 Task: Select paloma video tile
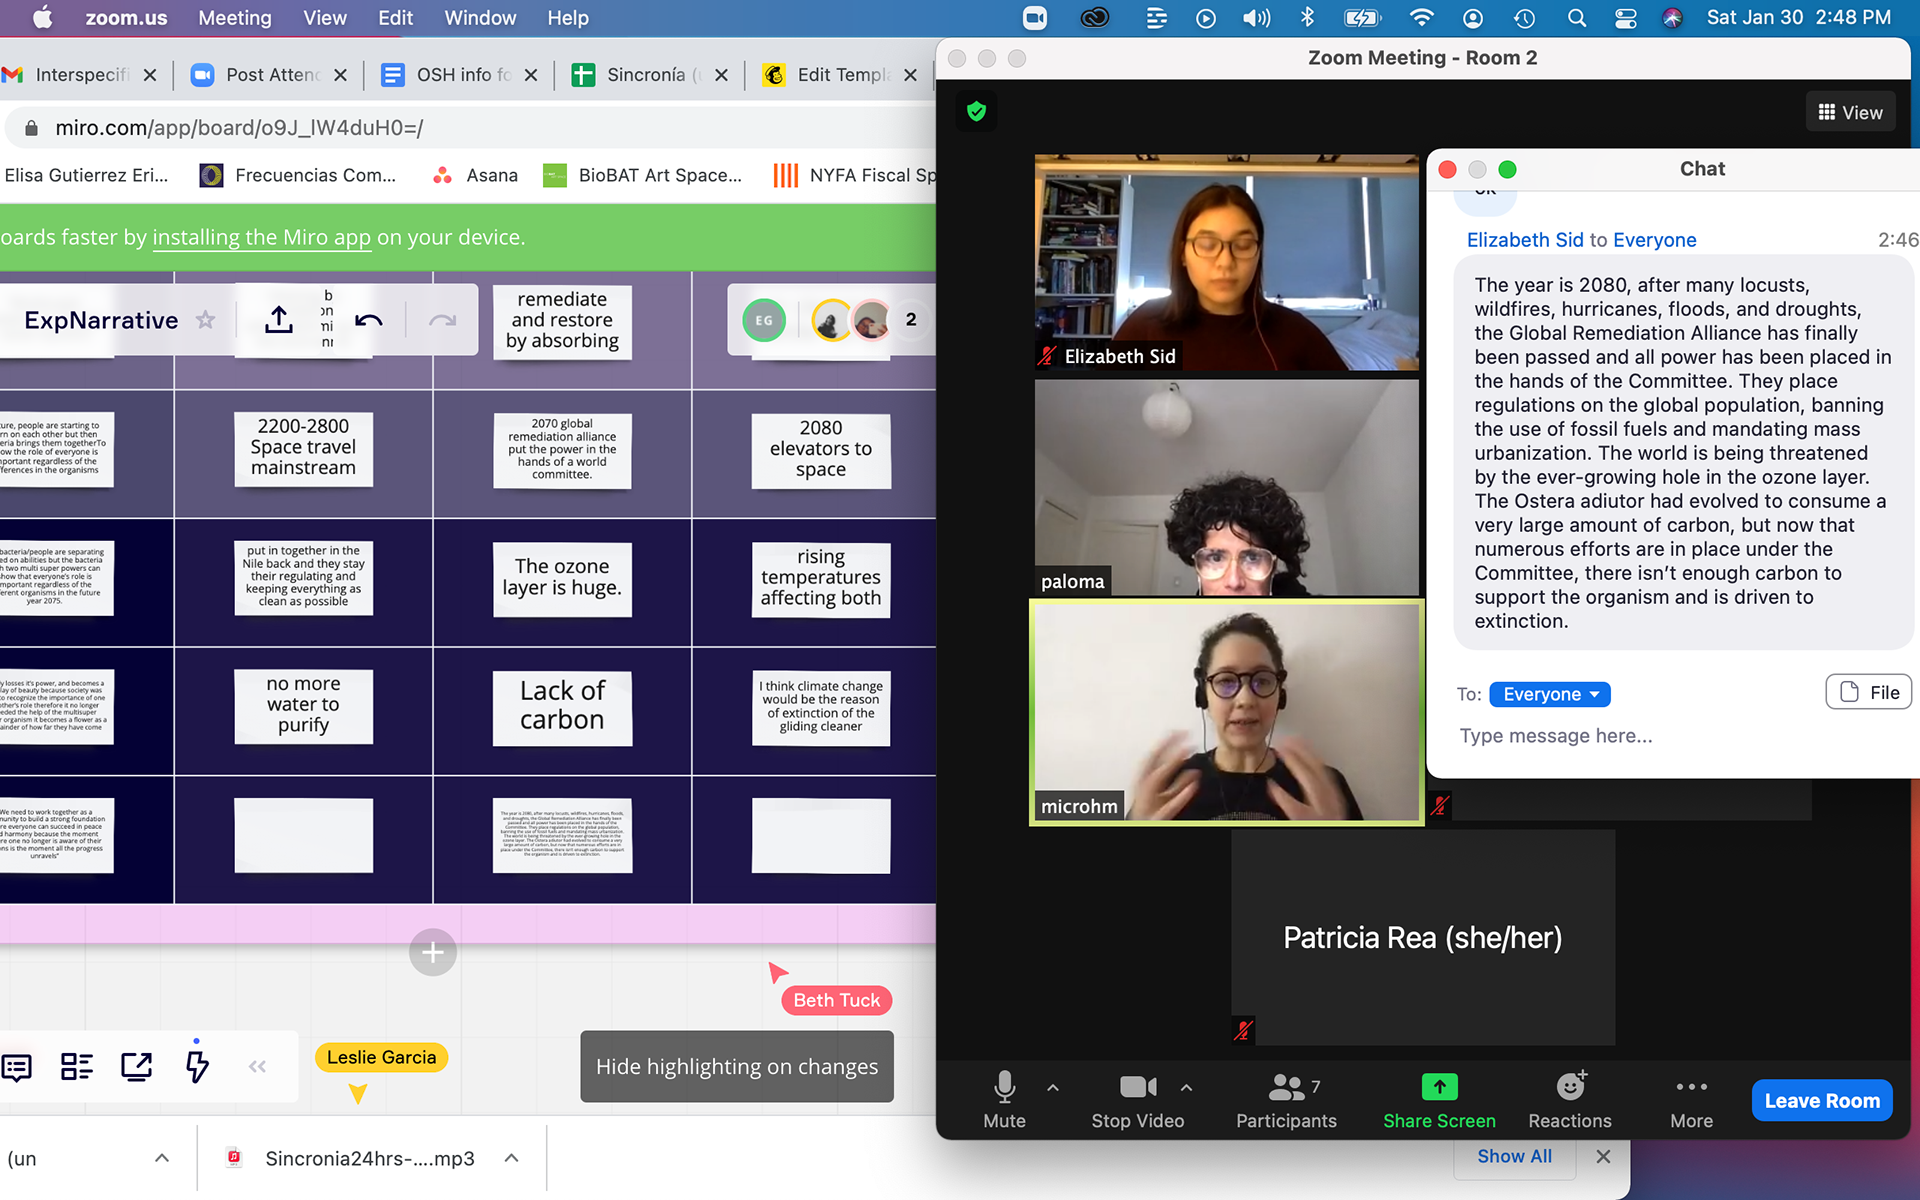pyautogui.click(x=1226, y=488)
